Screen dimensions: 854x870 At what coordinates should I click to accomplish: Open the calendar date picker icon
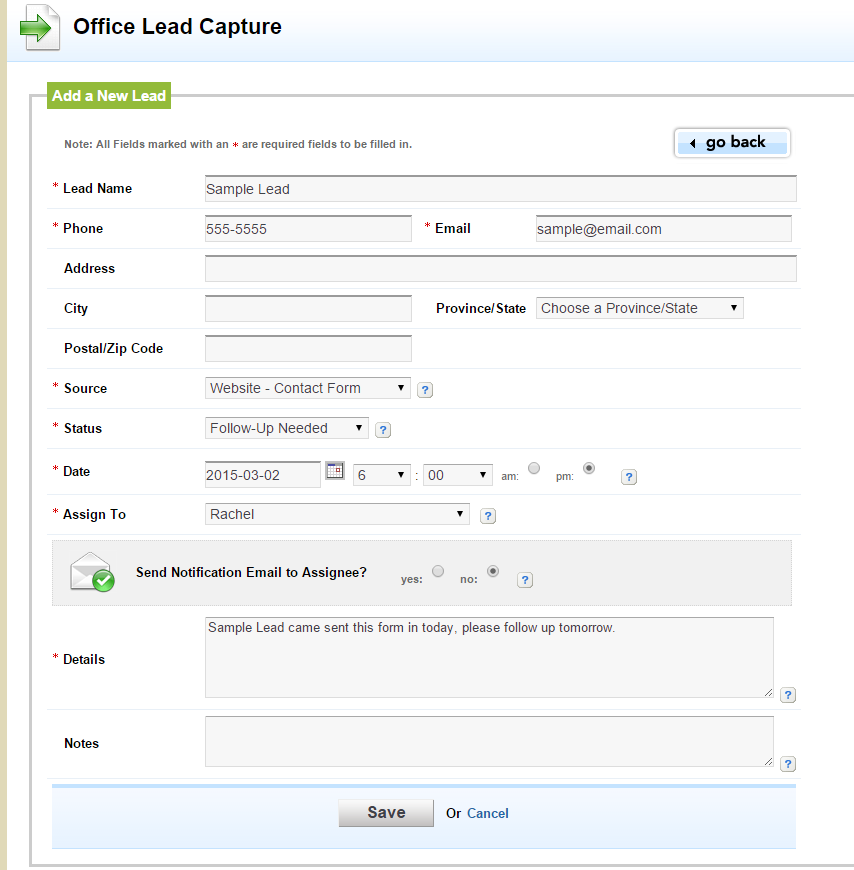pos(335,470)
